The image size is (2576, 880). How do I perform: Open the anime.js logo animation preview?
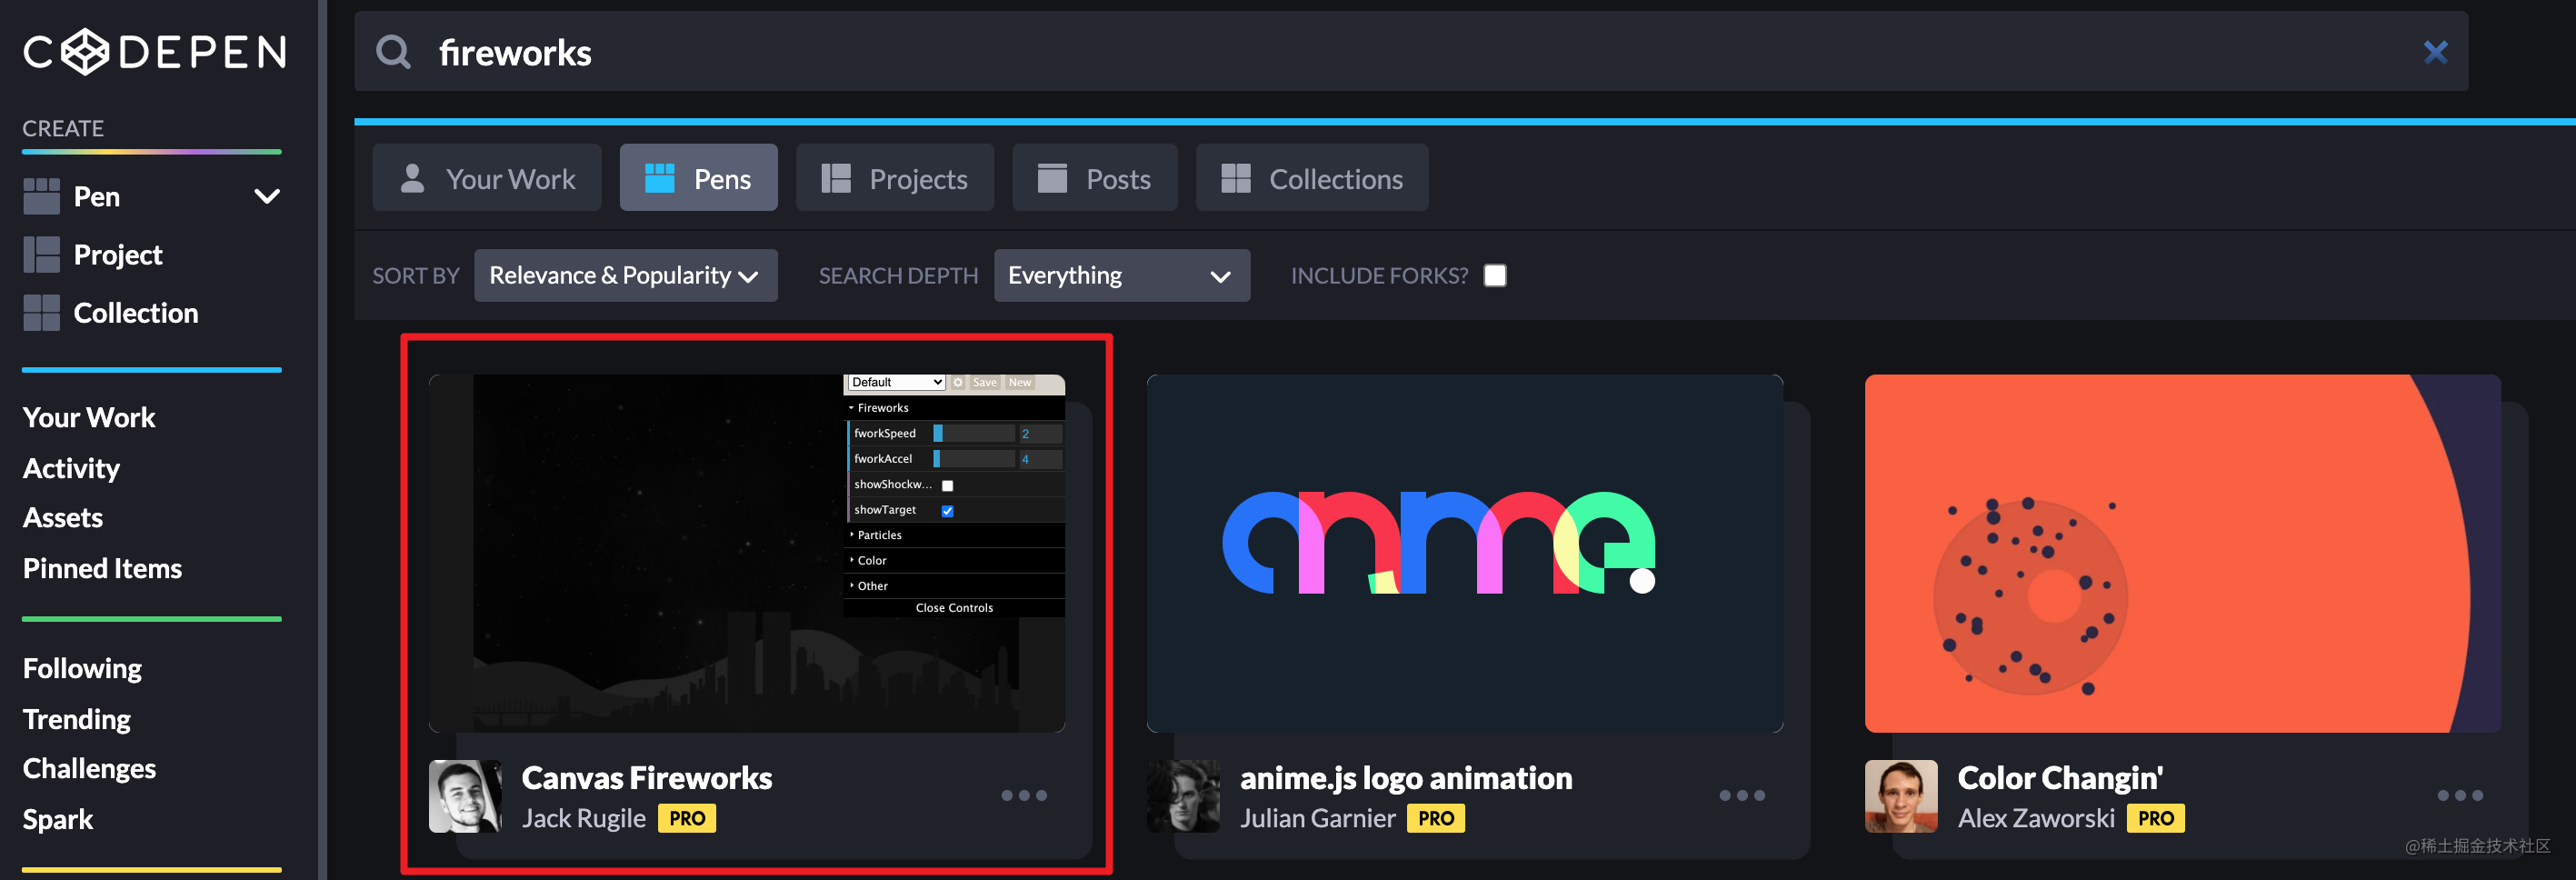point(1464,553)
